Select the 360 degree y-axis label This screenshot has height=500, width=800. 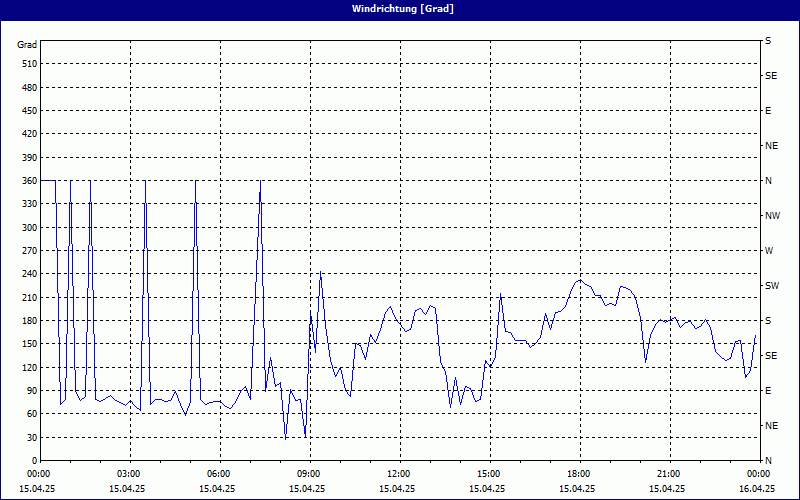28,181
